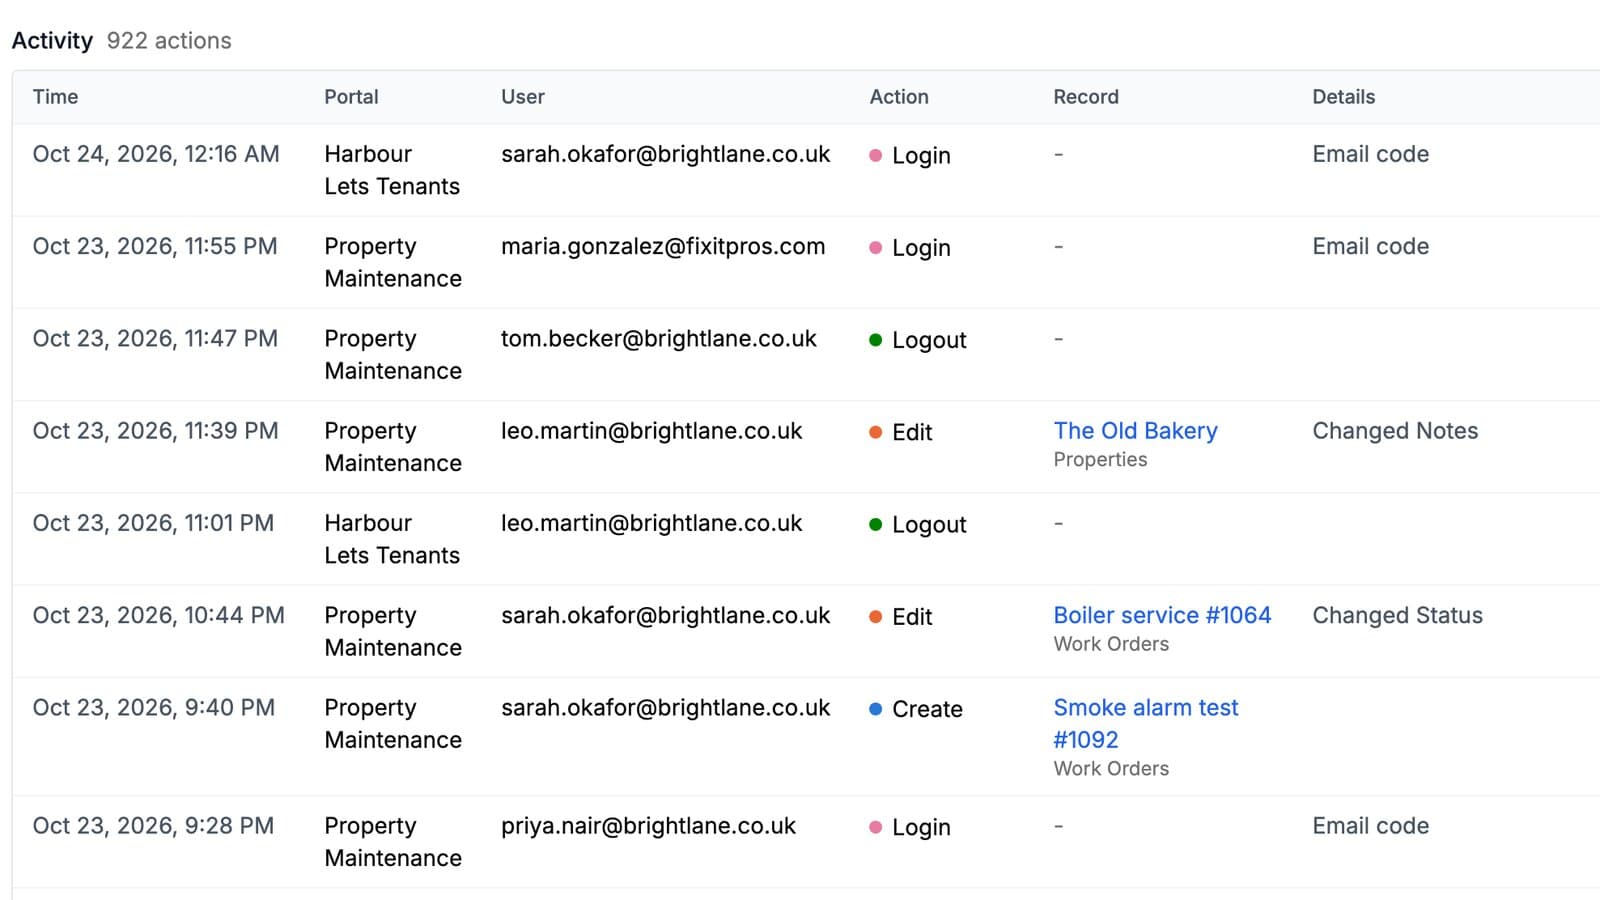Click the 922 actions count label

pos(169,41)
